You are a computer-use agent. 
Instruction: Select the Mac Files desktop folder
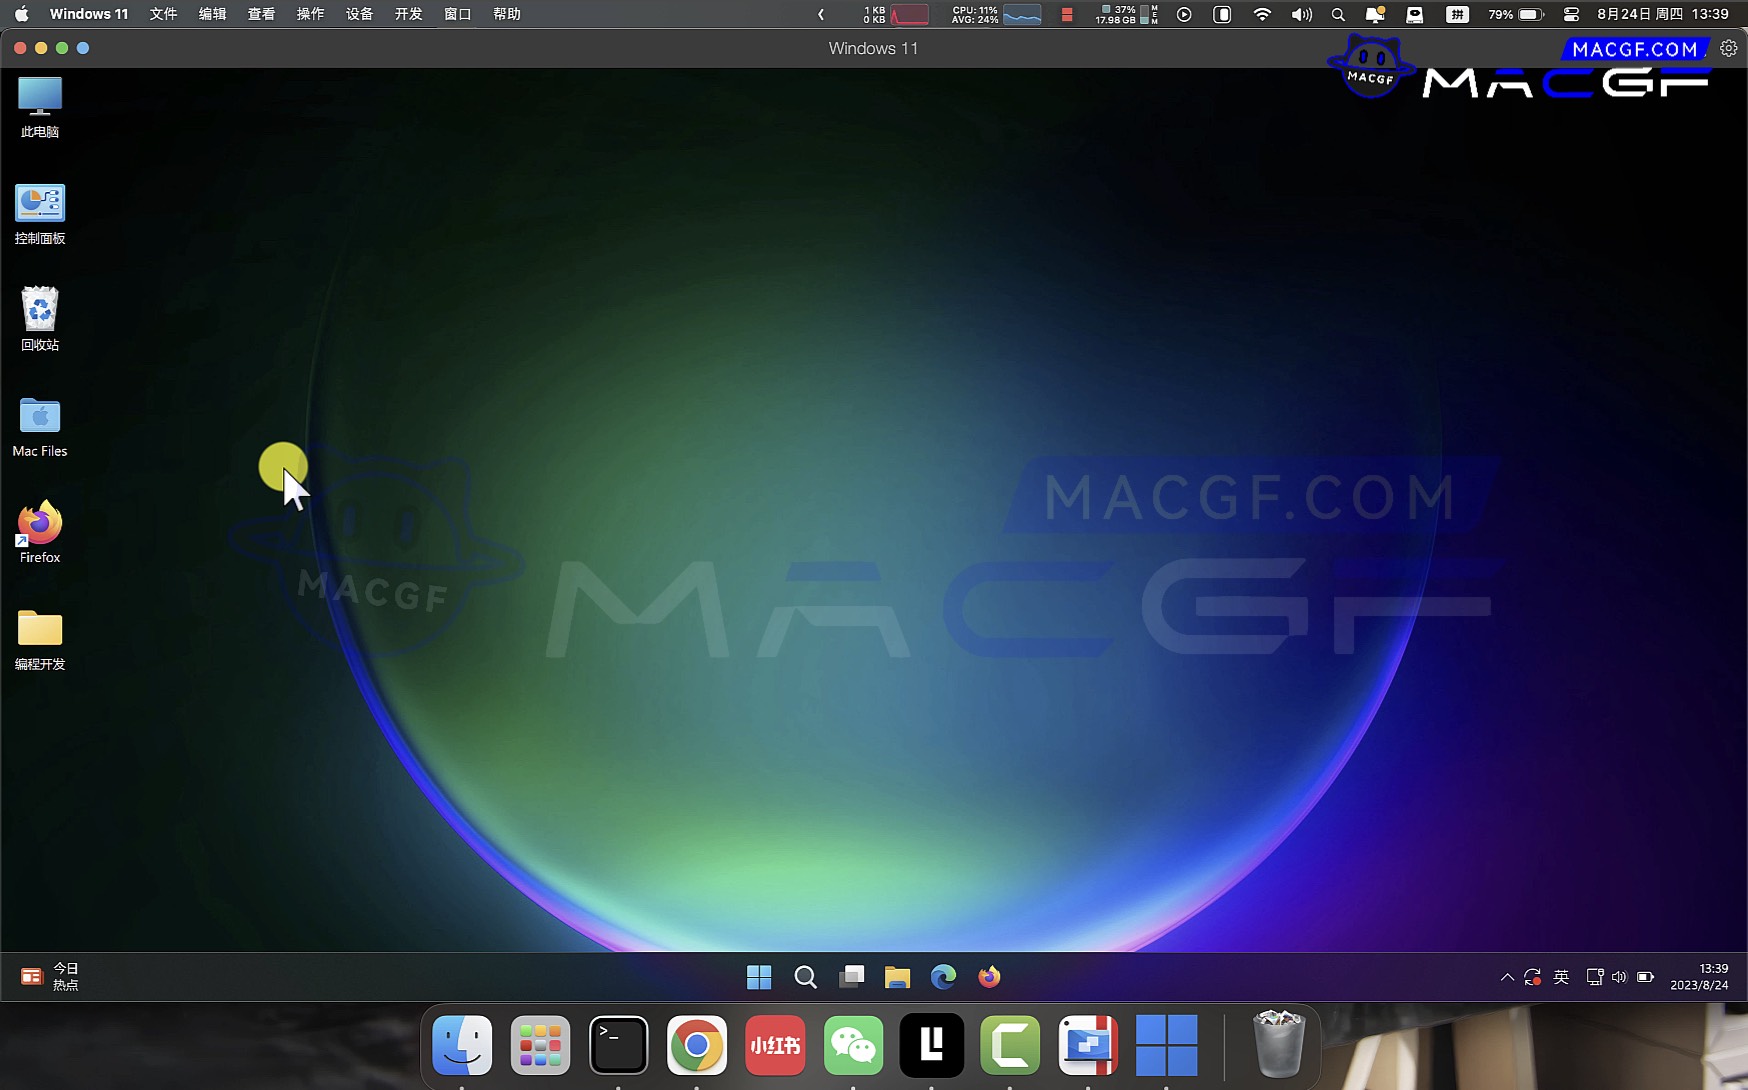[40, 425]
